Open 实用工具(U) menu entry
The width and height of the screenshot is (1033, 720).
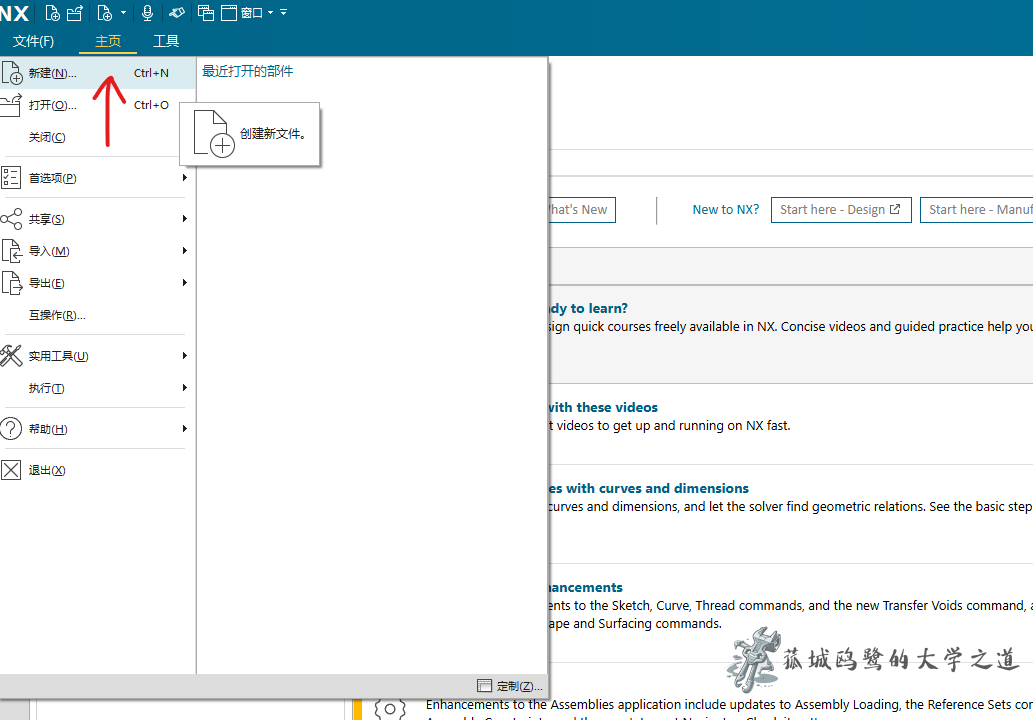coord(98,356)
